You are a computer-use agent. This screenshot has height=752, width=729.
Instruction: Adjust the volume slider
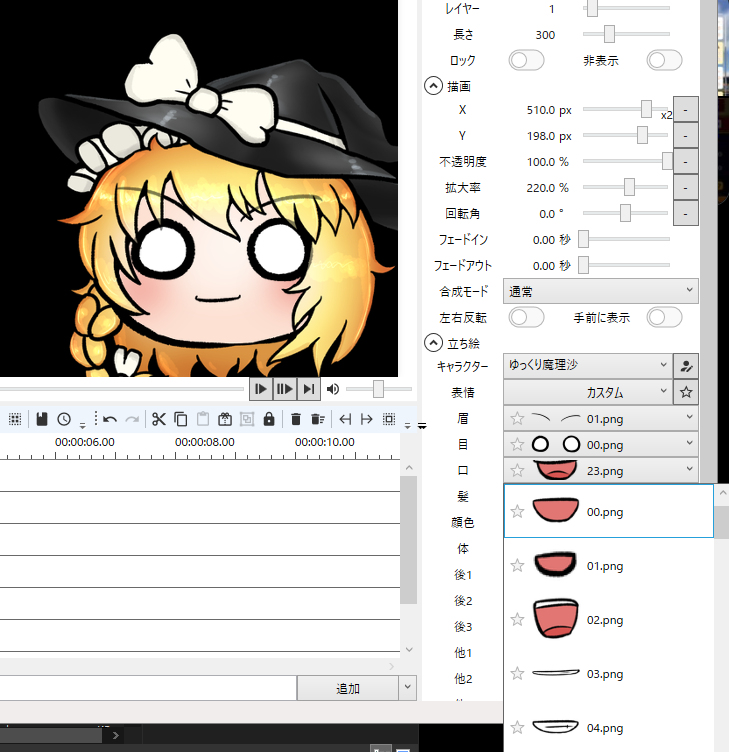point(378,389)
